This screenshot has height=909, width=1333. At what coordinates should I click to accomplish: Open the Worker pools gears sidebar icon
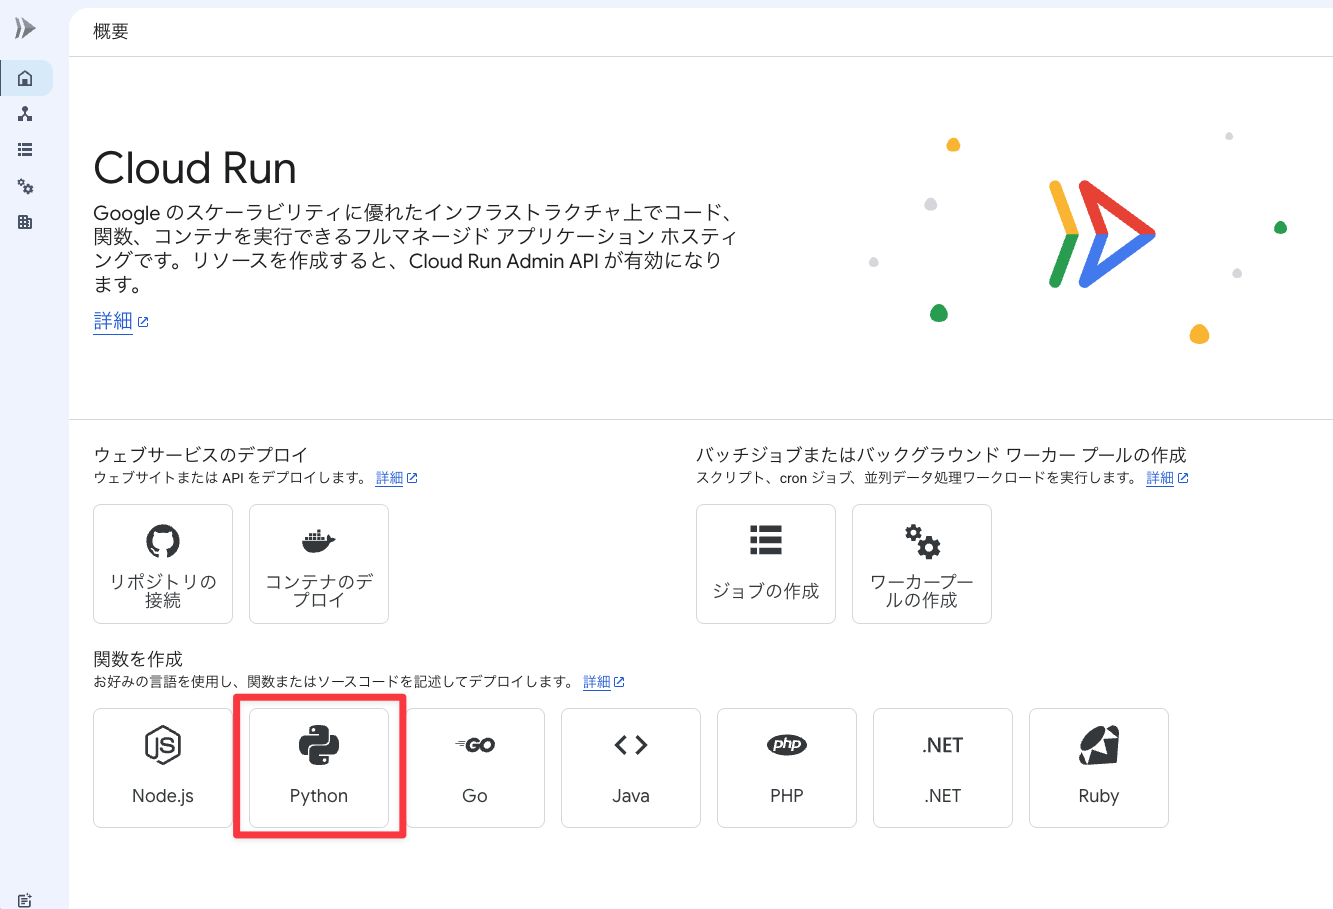coord(26,186)
